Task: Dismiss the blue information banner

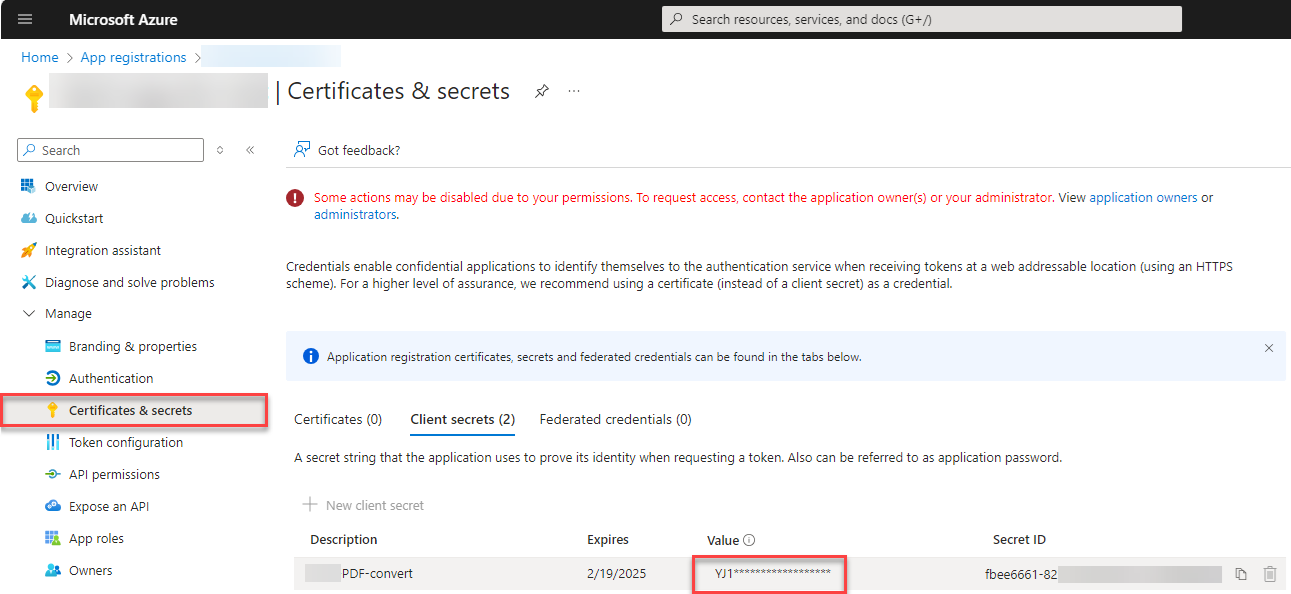Action: (x=1268, y=348)
